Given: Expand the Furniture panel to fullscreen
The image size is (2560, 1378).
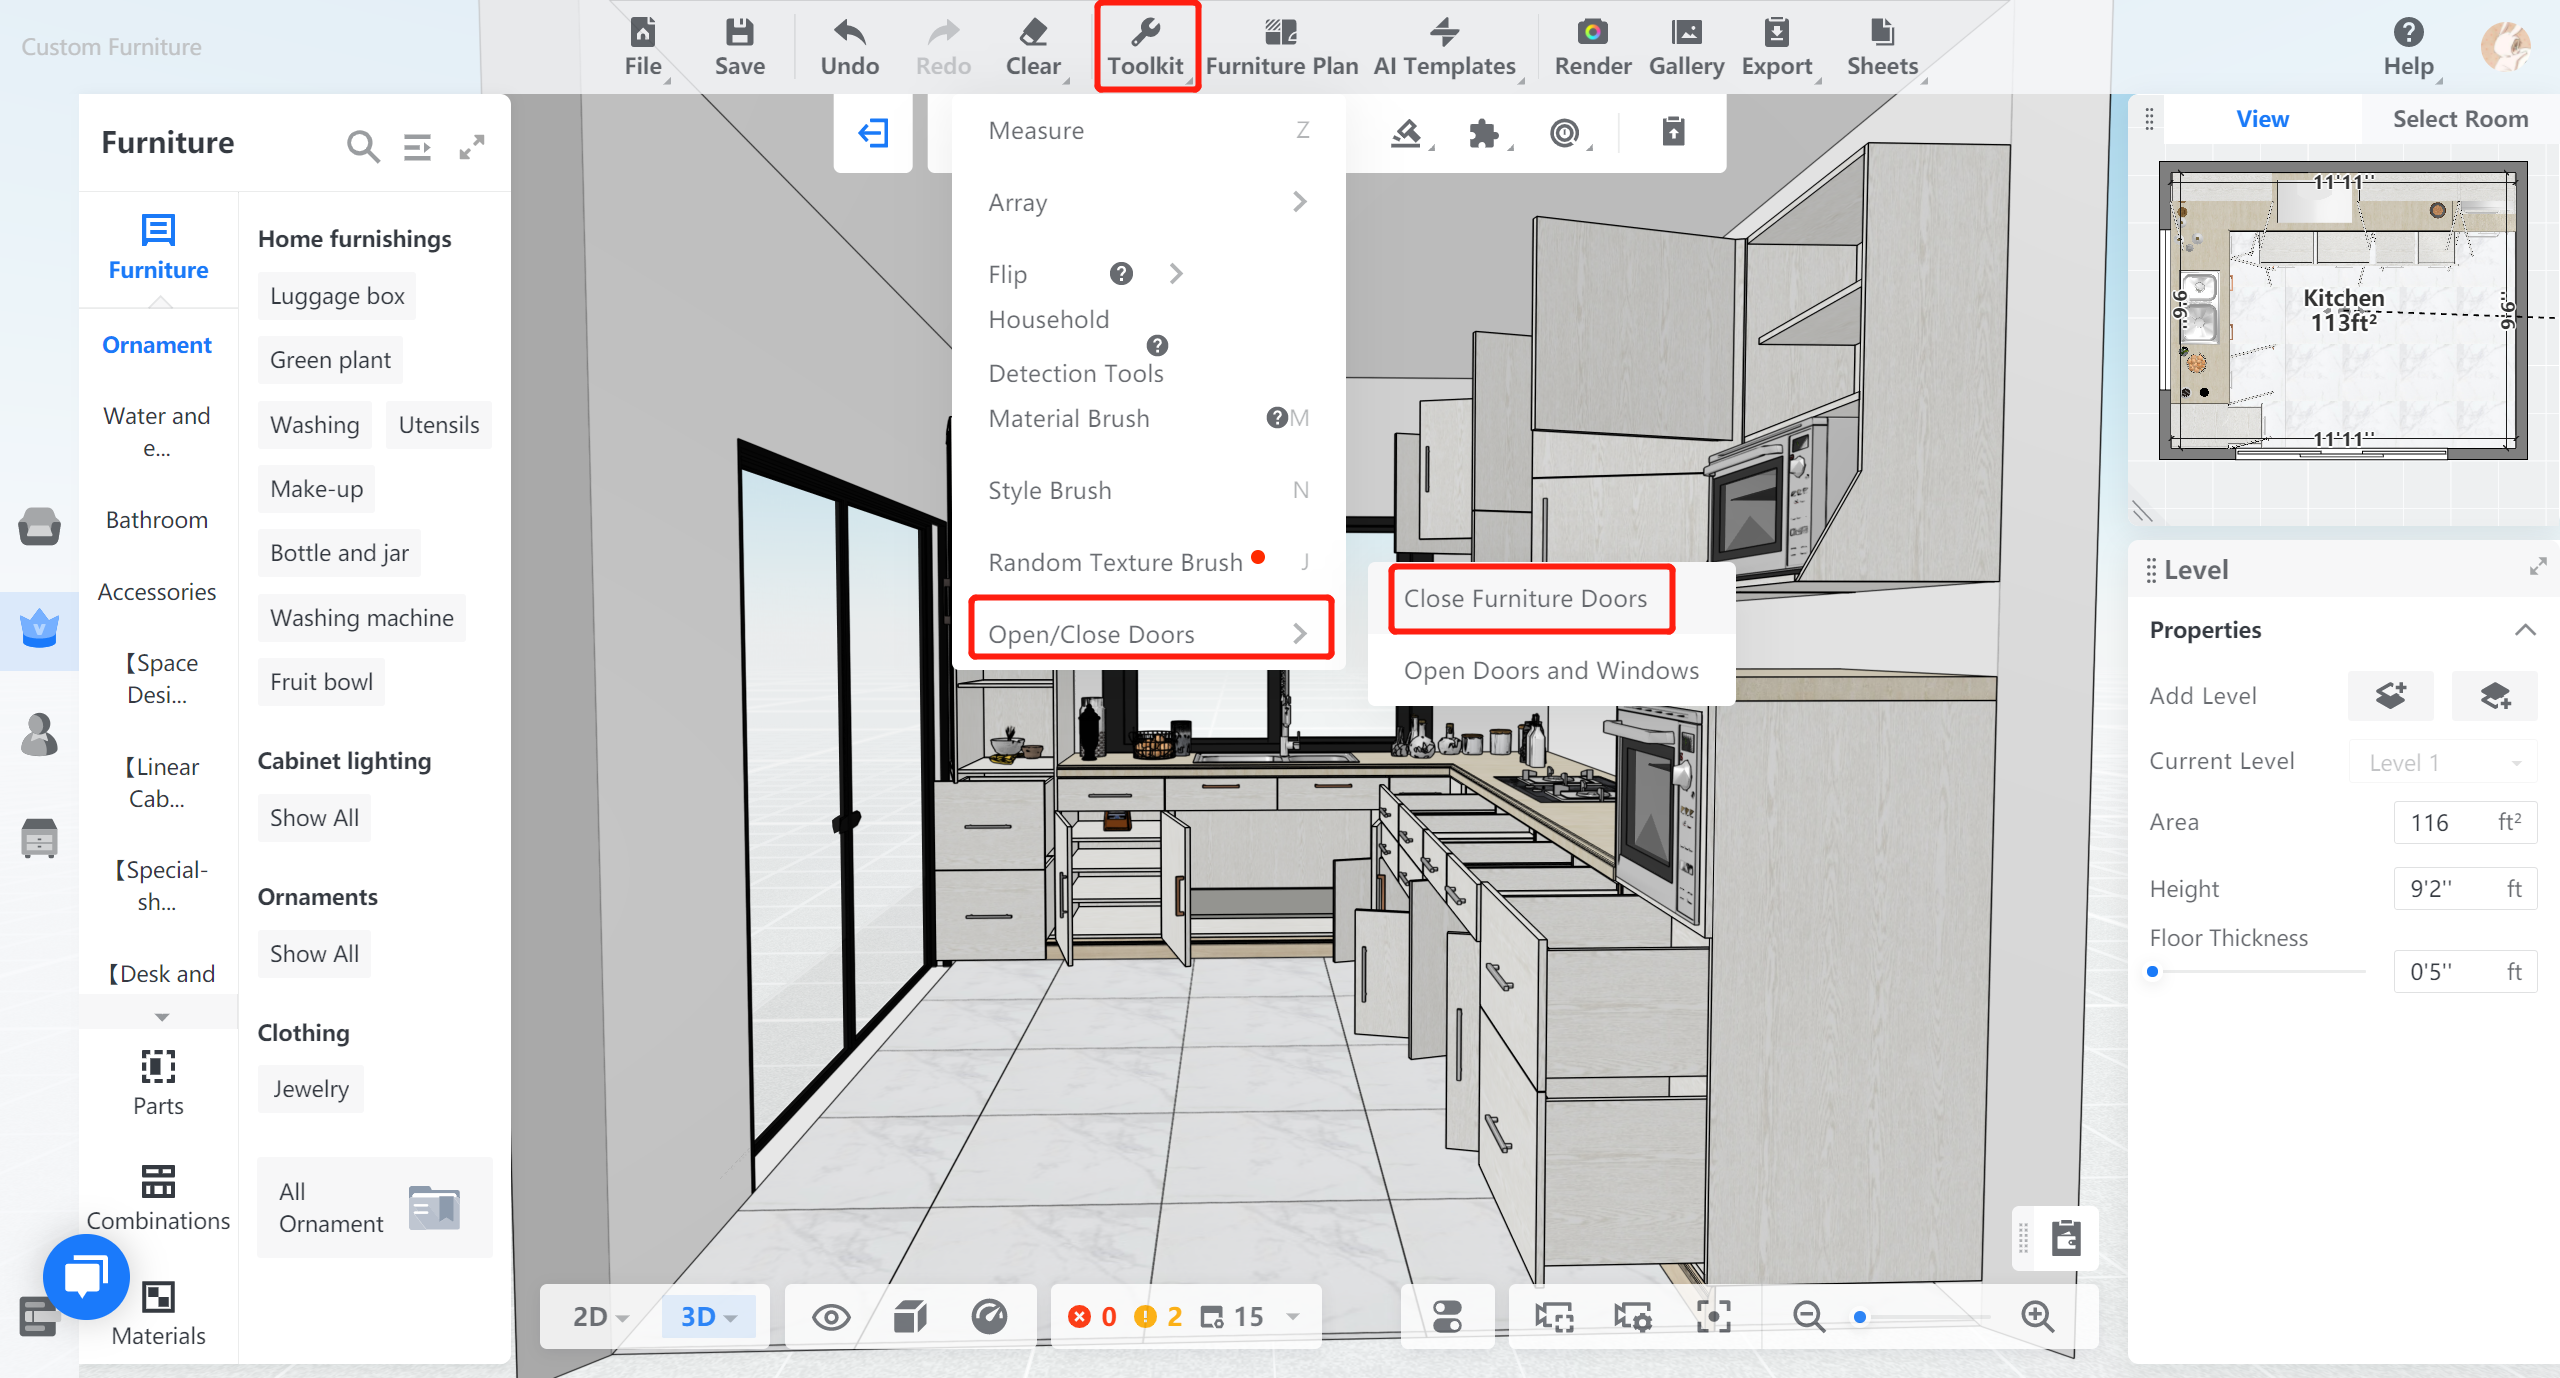Looking at the screenshot, I should click(472, 147).
